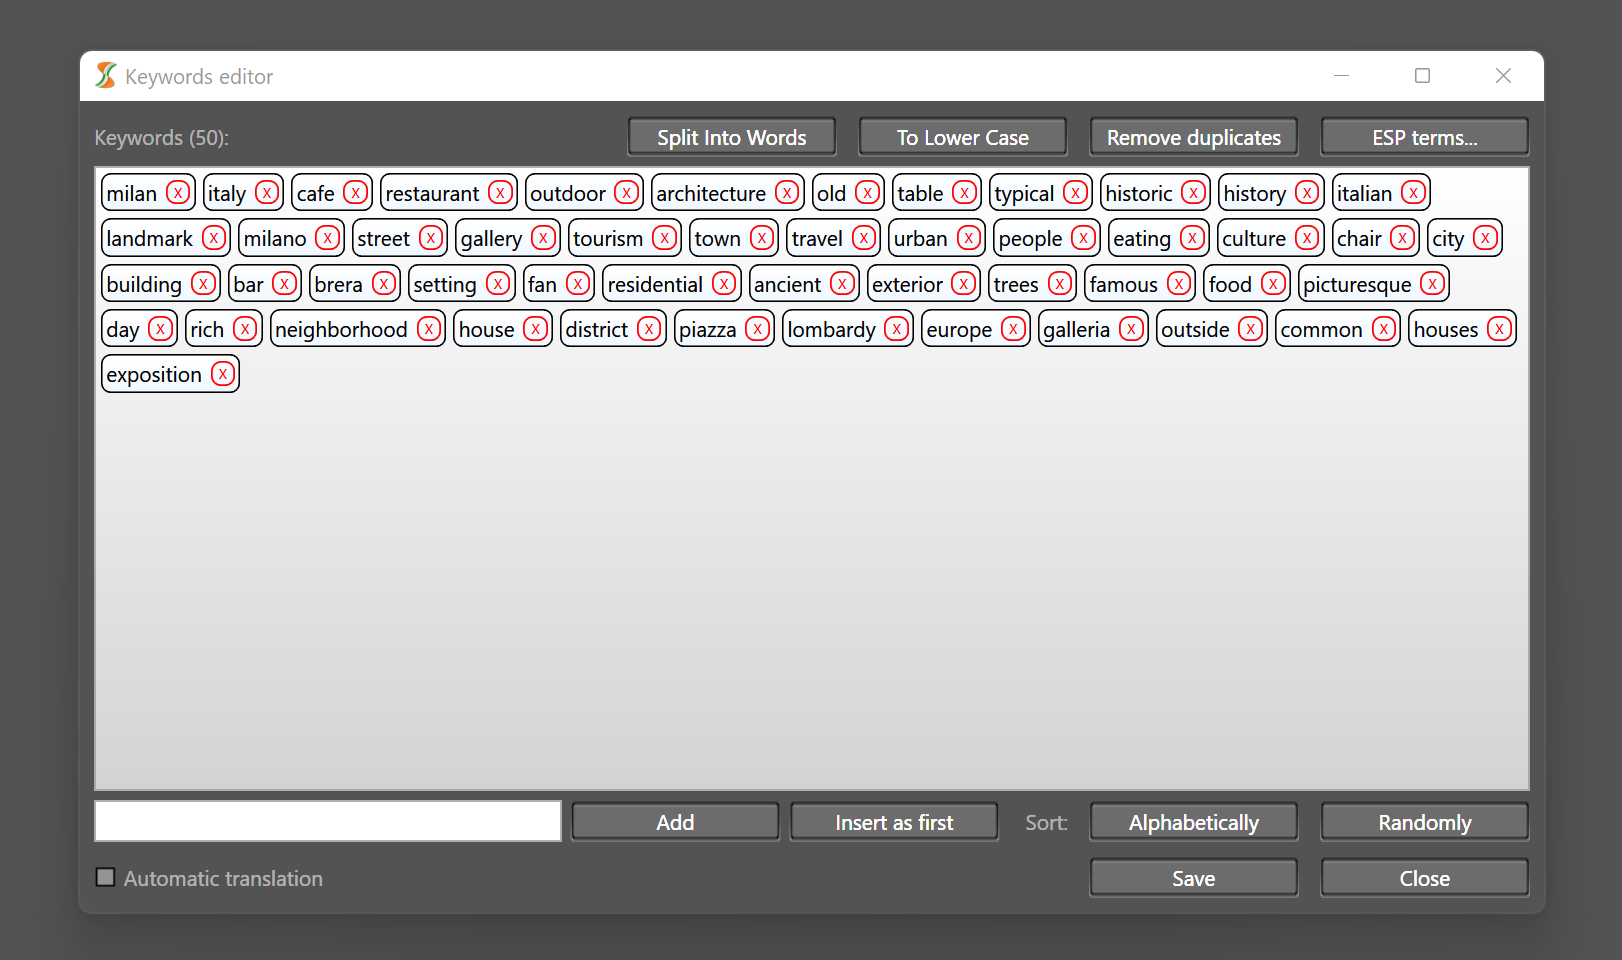Delete the keyword 'exposition'

pyautogui.click(x=222, y=374)
